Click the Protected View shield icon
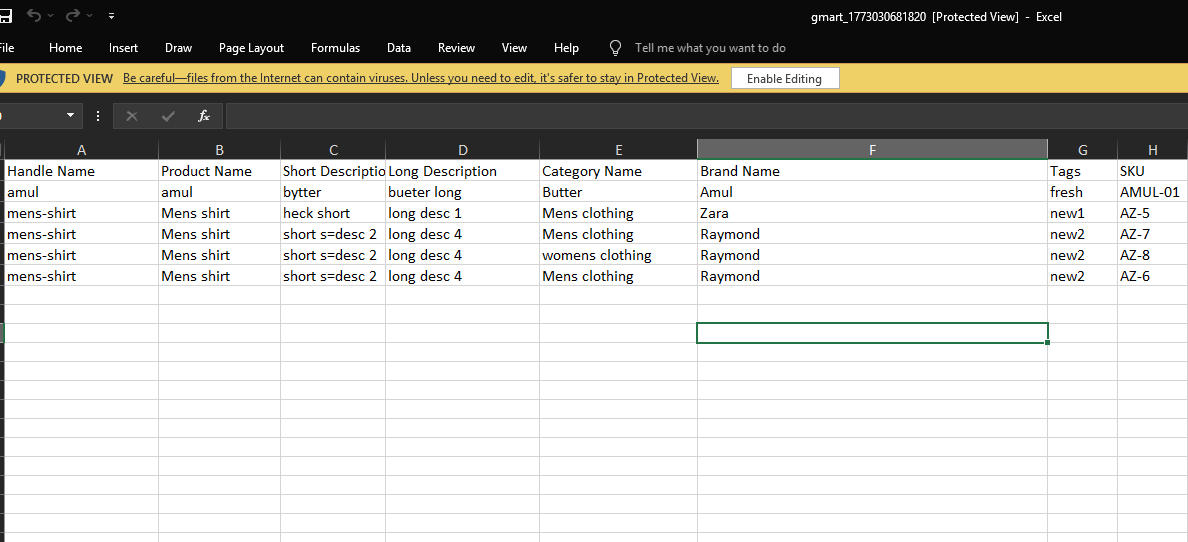The width and height of the screenshot is (1188, 542). coord(2,78)
